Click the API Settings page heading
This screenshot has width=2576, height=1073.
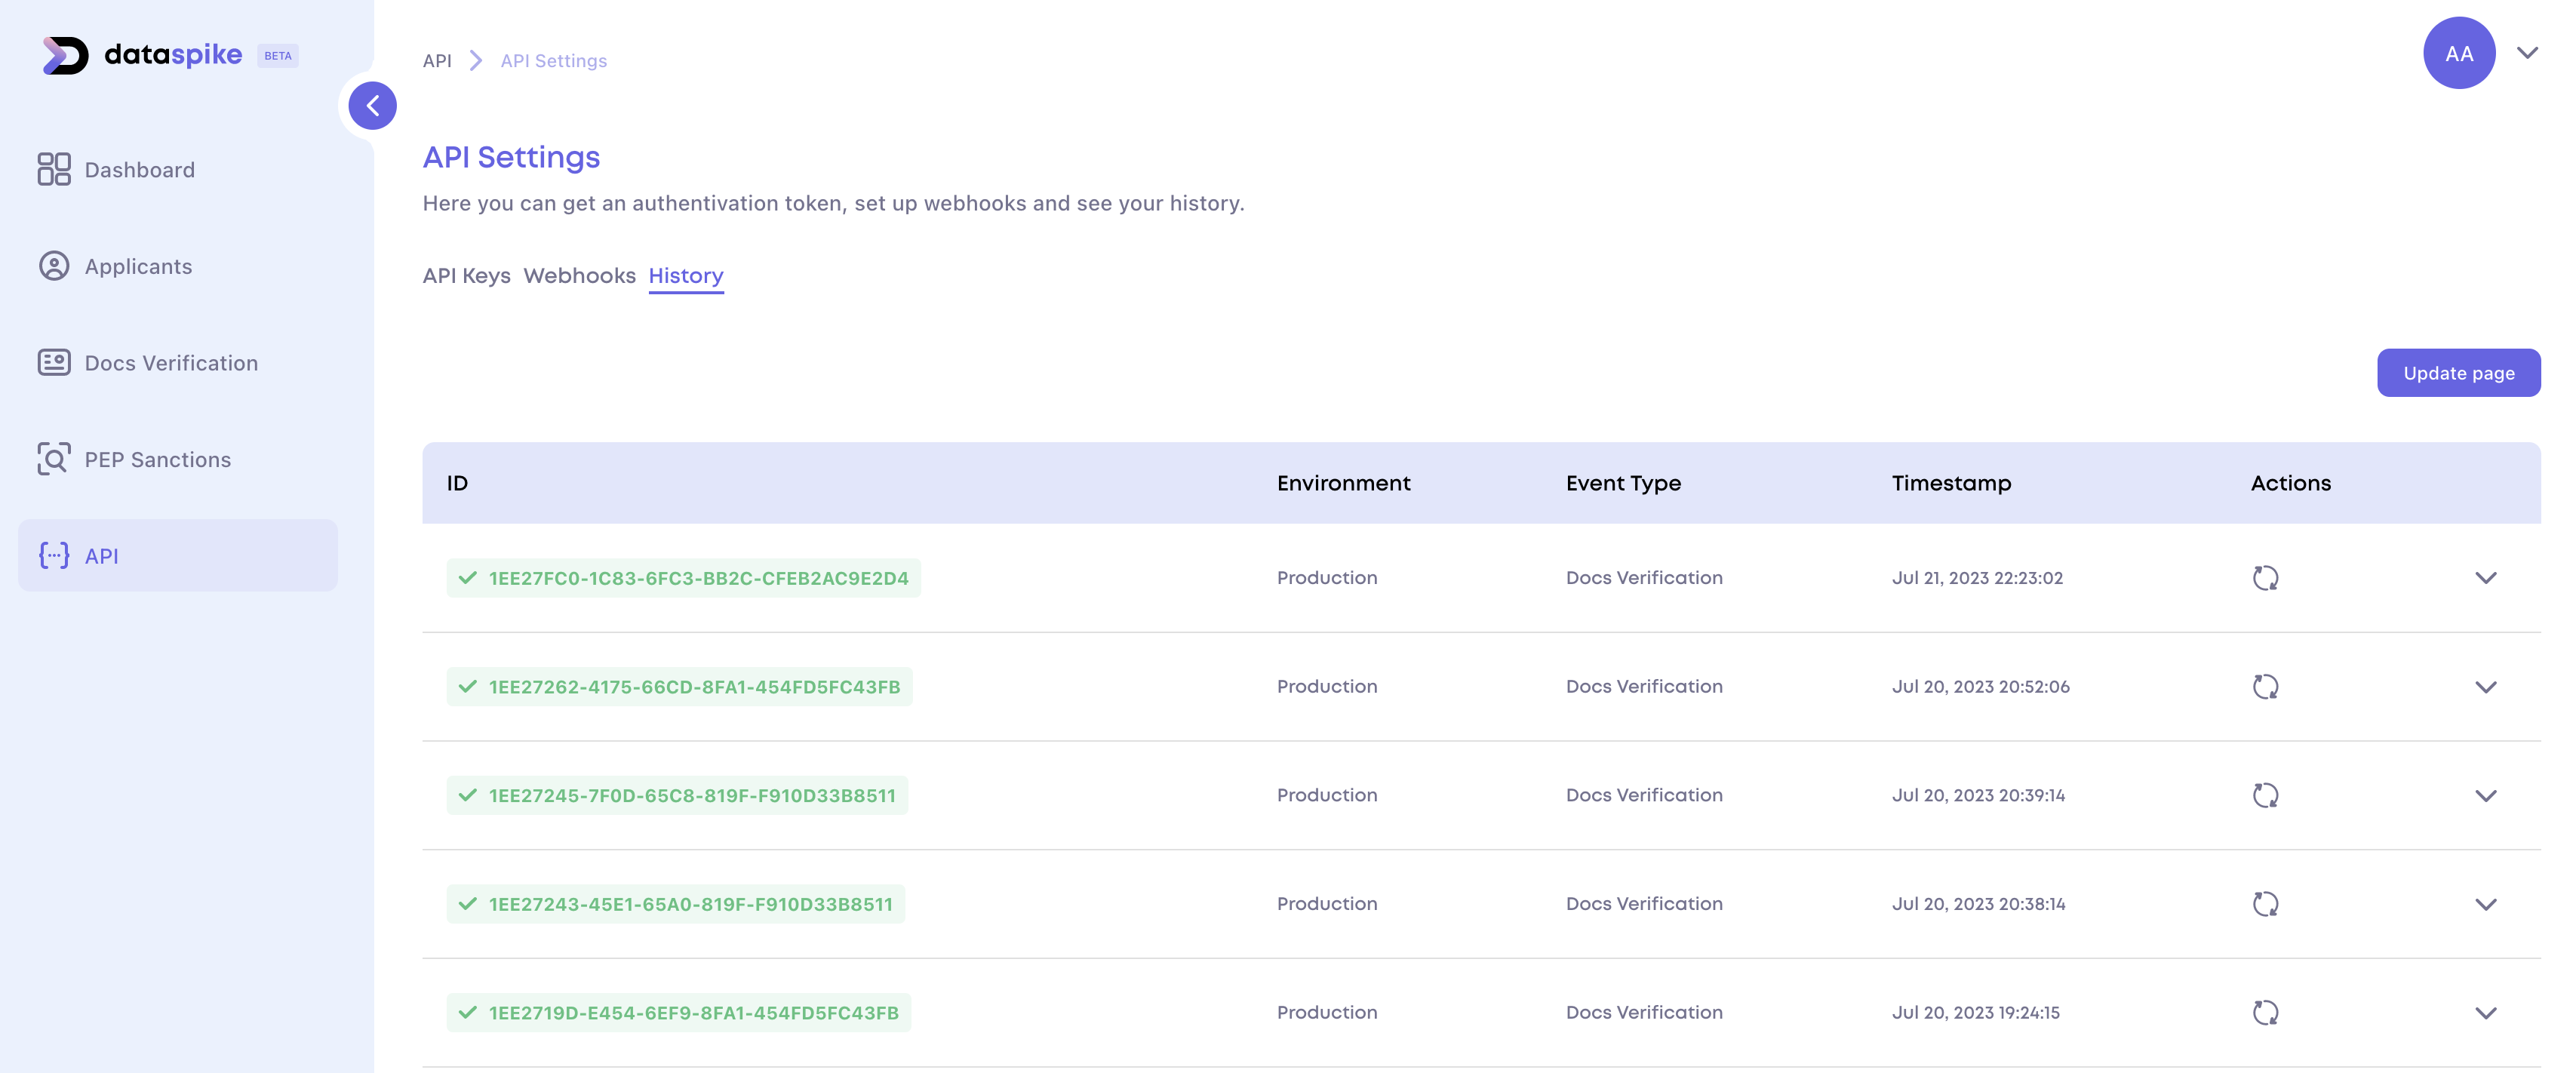511,157
